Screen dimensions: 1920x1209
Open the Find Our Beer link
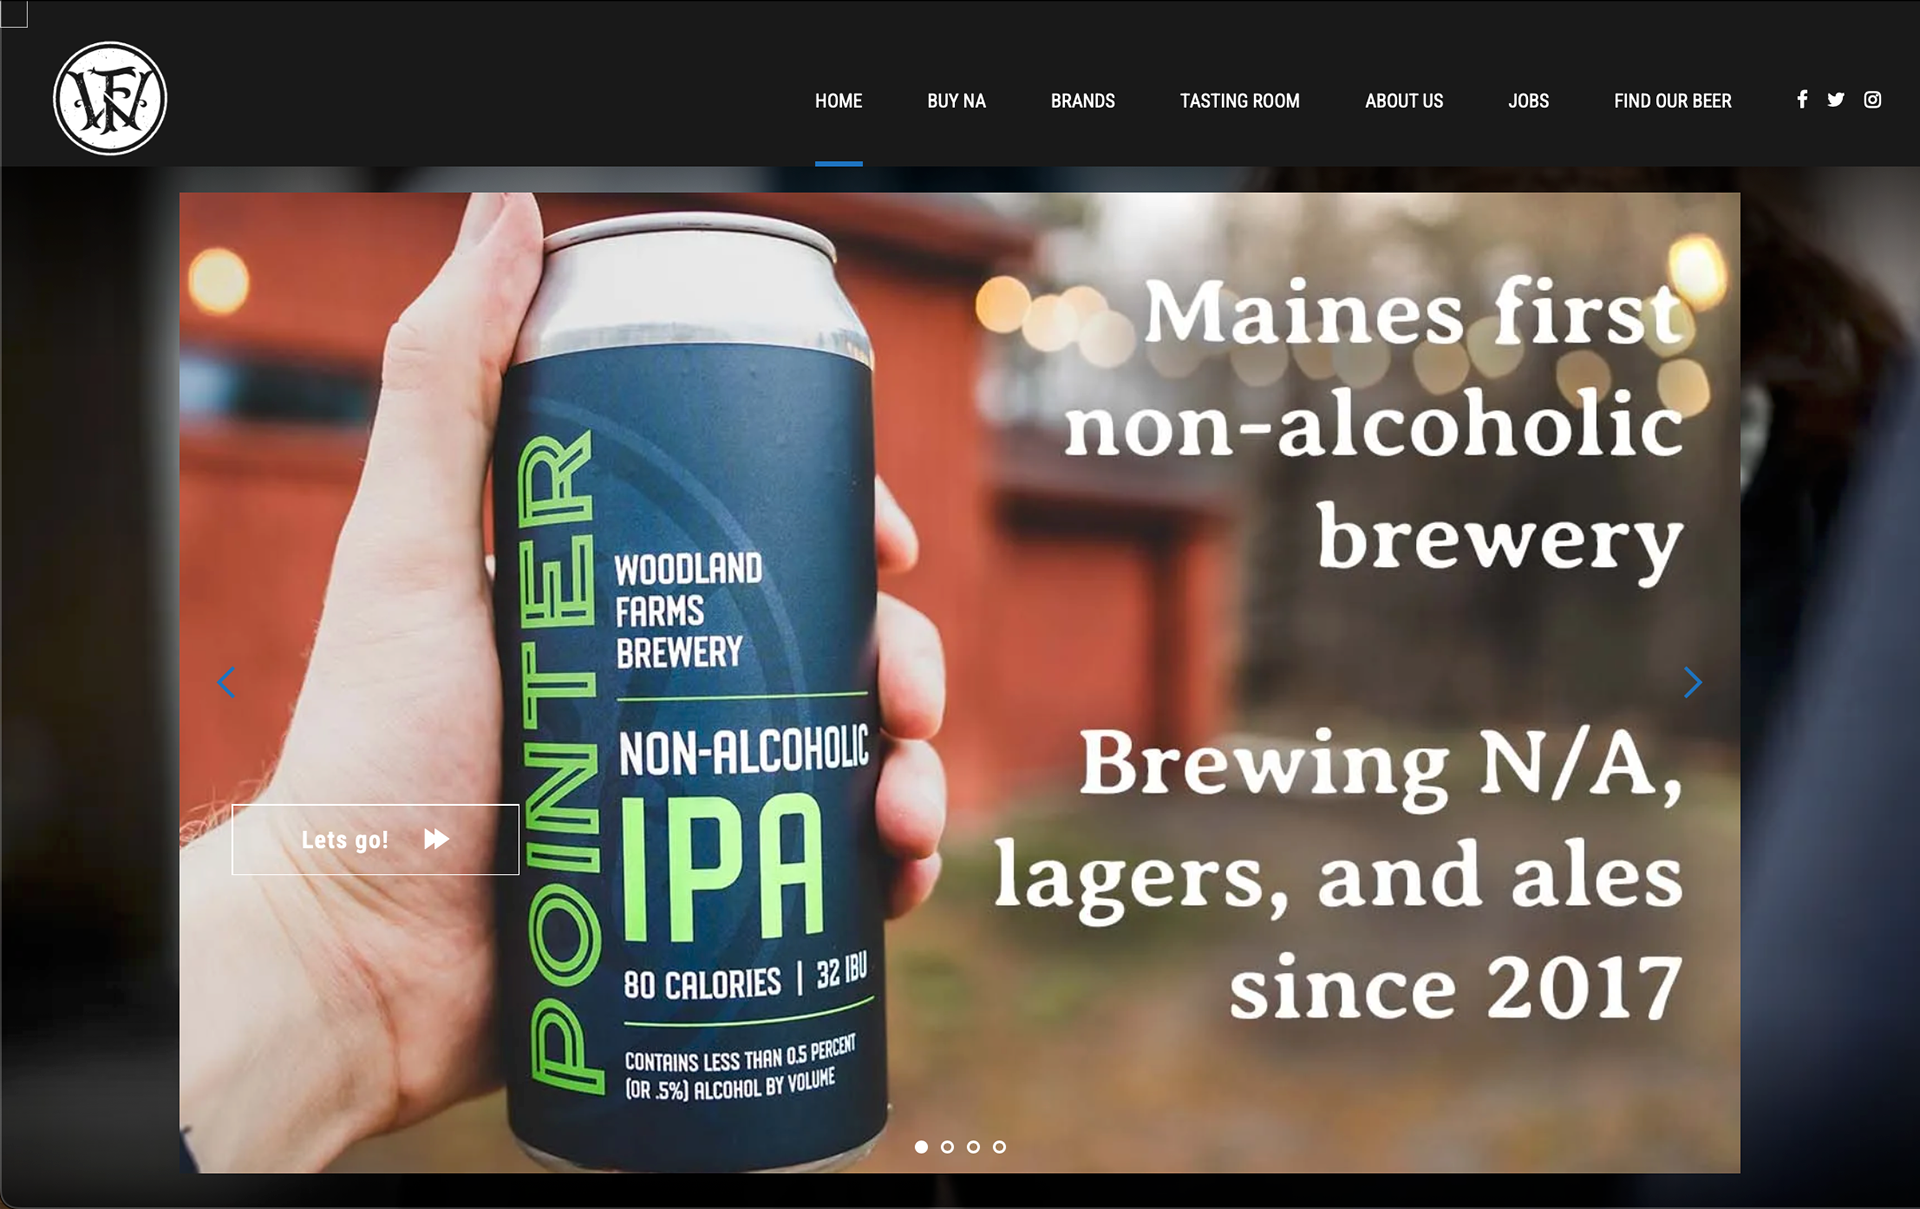[1672, 101]
